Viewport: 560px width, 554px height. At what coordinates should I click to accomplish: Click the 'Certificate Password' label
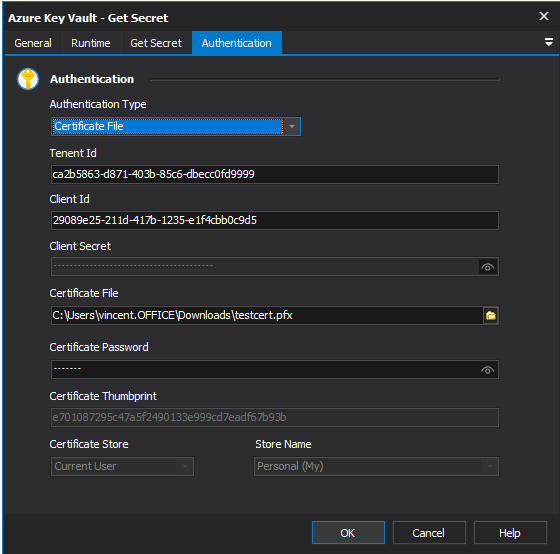coord(99,347)
